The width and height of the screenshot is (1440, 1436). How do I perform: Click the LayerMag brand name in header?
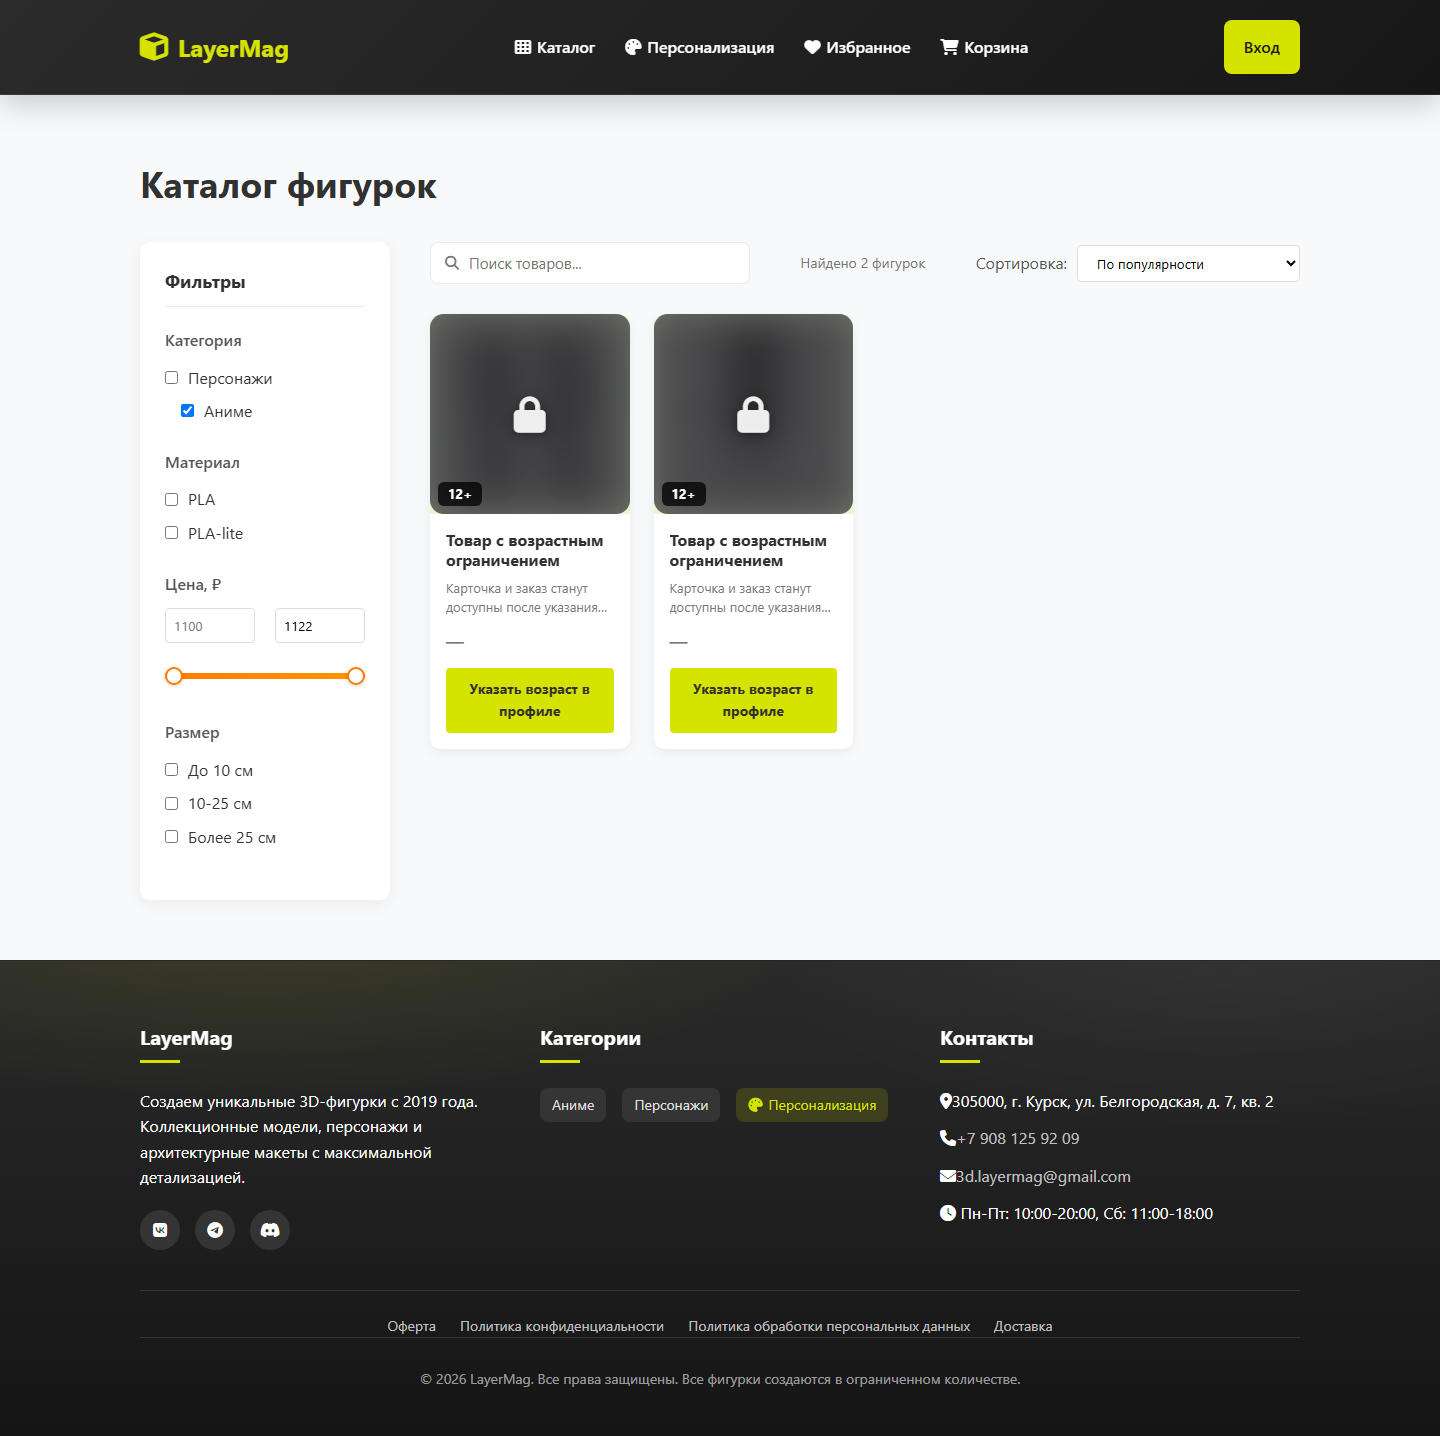(x=233, y=49)
